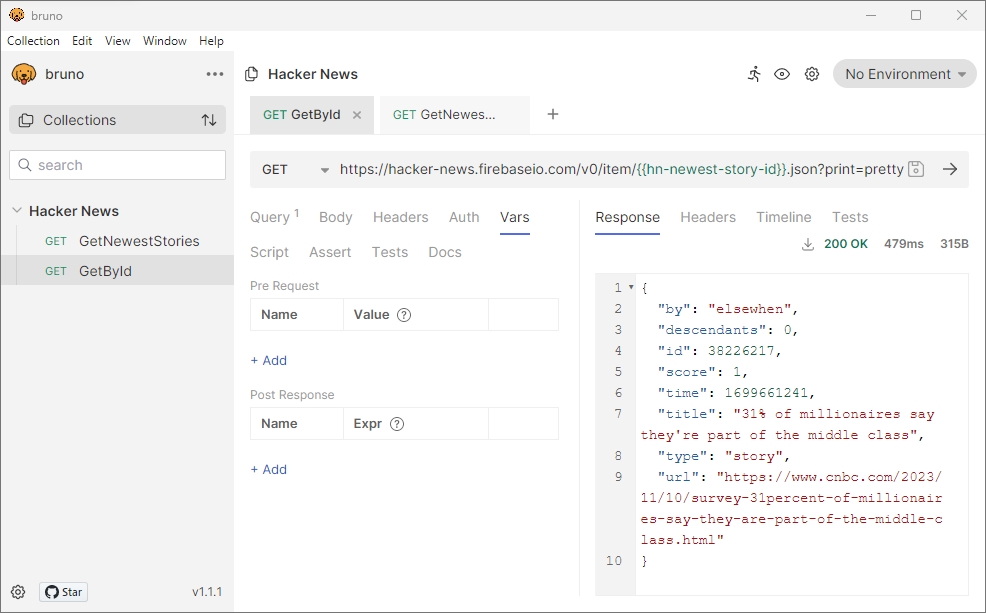Collapse the Hacker News collection
The width and height of the screenshot is (986, 613).
(x=17, y=211)
